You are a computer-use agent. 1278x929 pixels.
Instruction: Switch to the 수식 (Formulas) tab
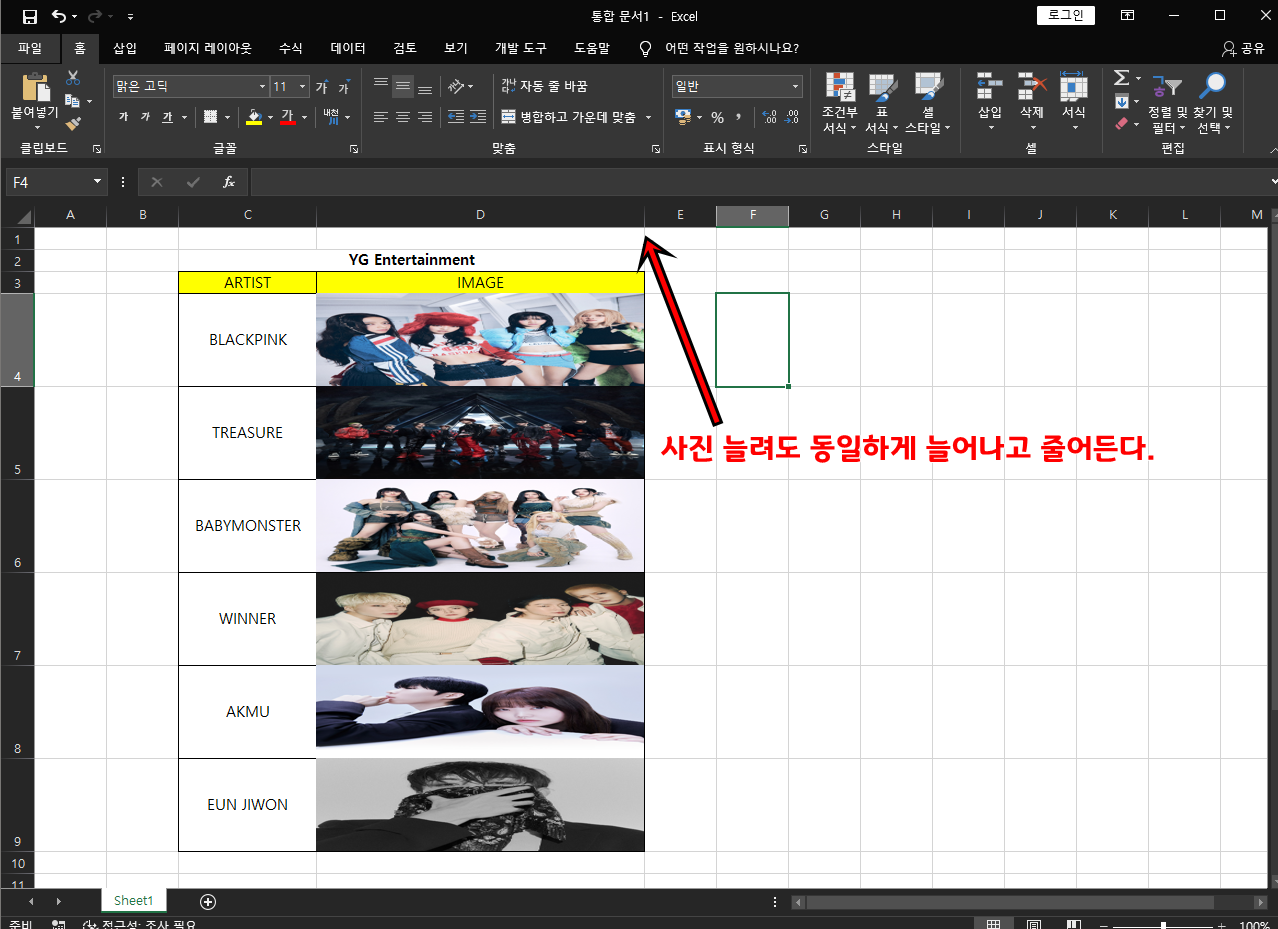tap(291, 48)
